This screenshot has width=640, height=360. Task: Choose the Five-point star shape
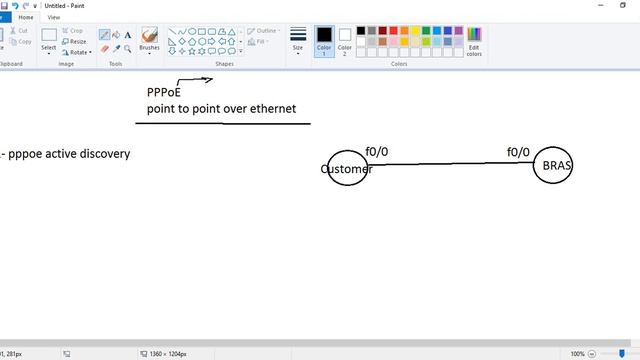192,51
